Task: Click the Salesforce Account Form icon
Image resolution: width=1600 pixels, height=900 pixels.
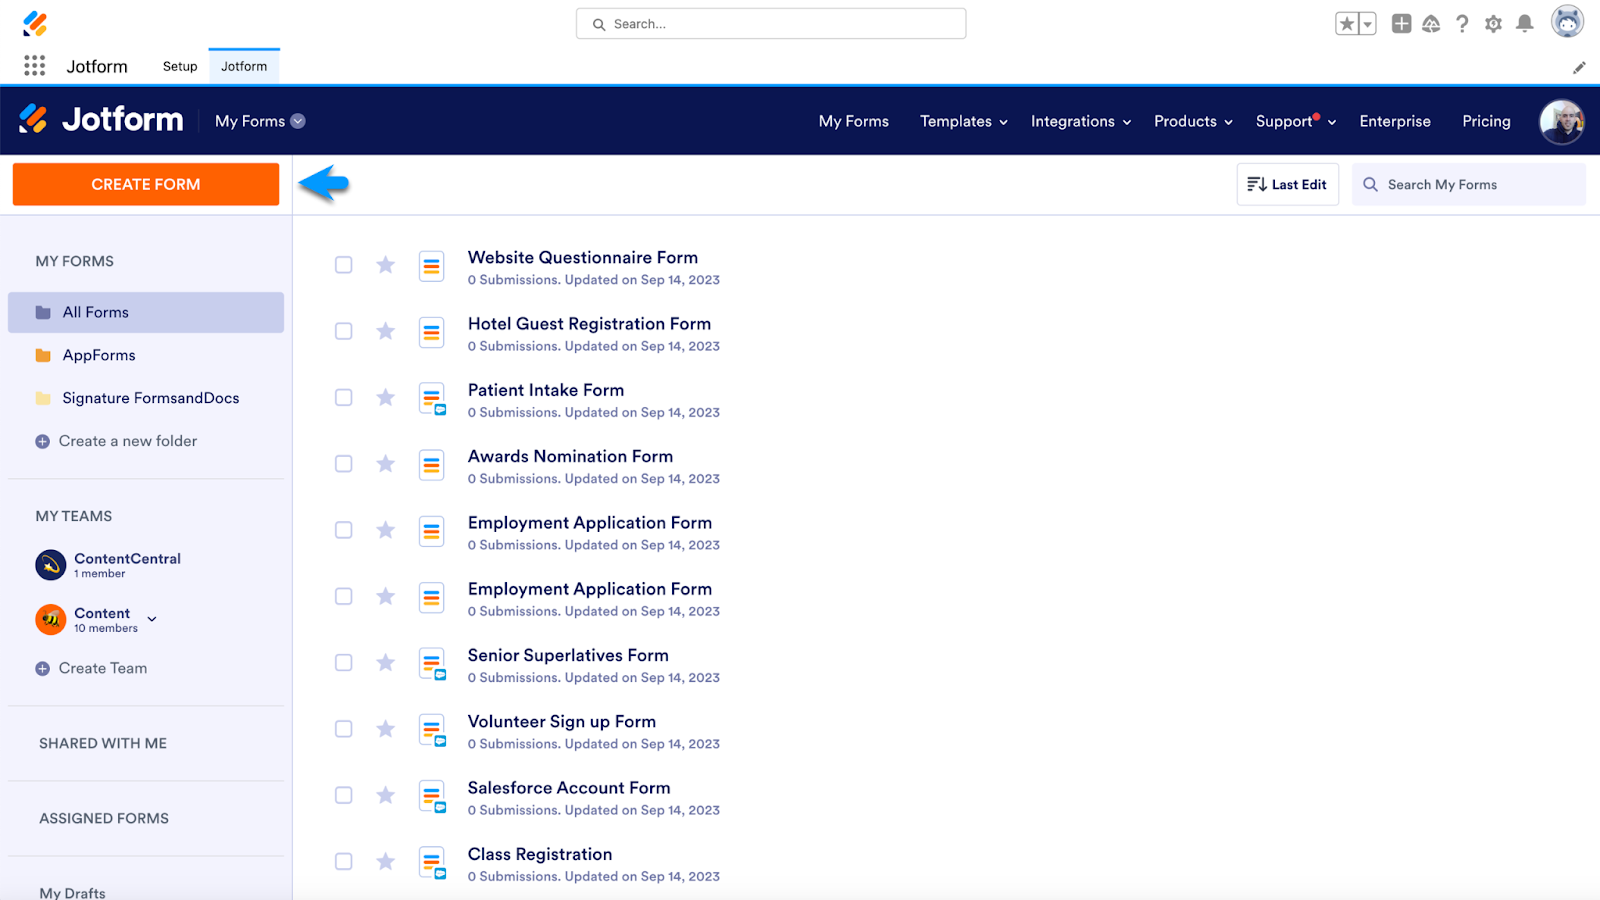Action: 432,797
